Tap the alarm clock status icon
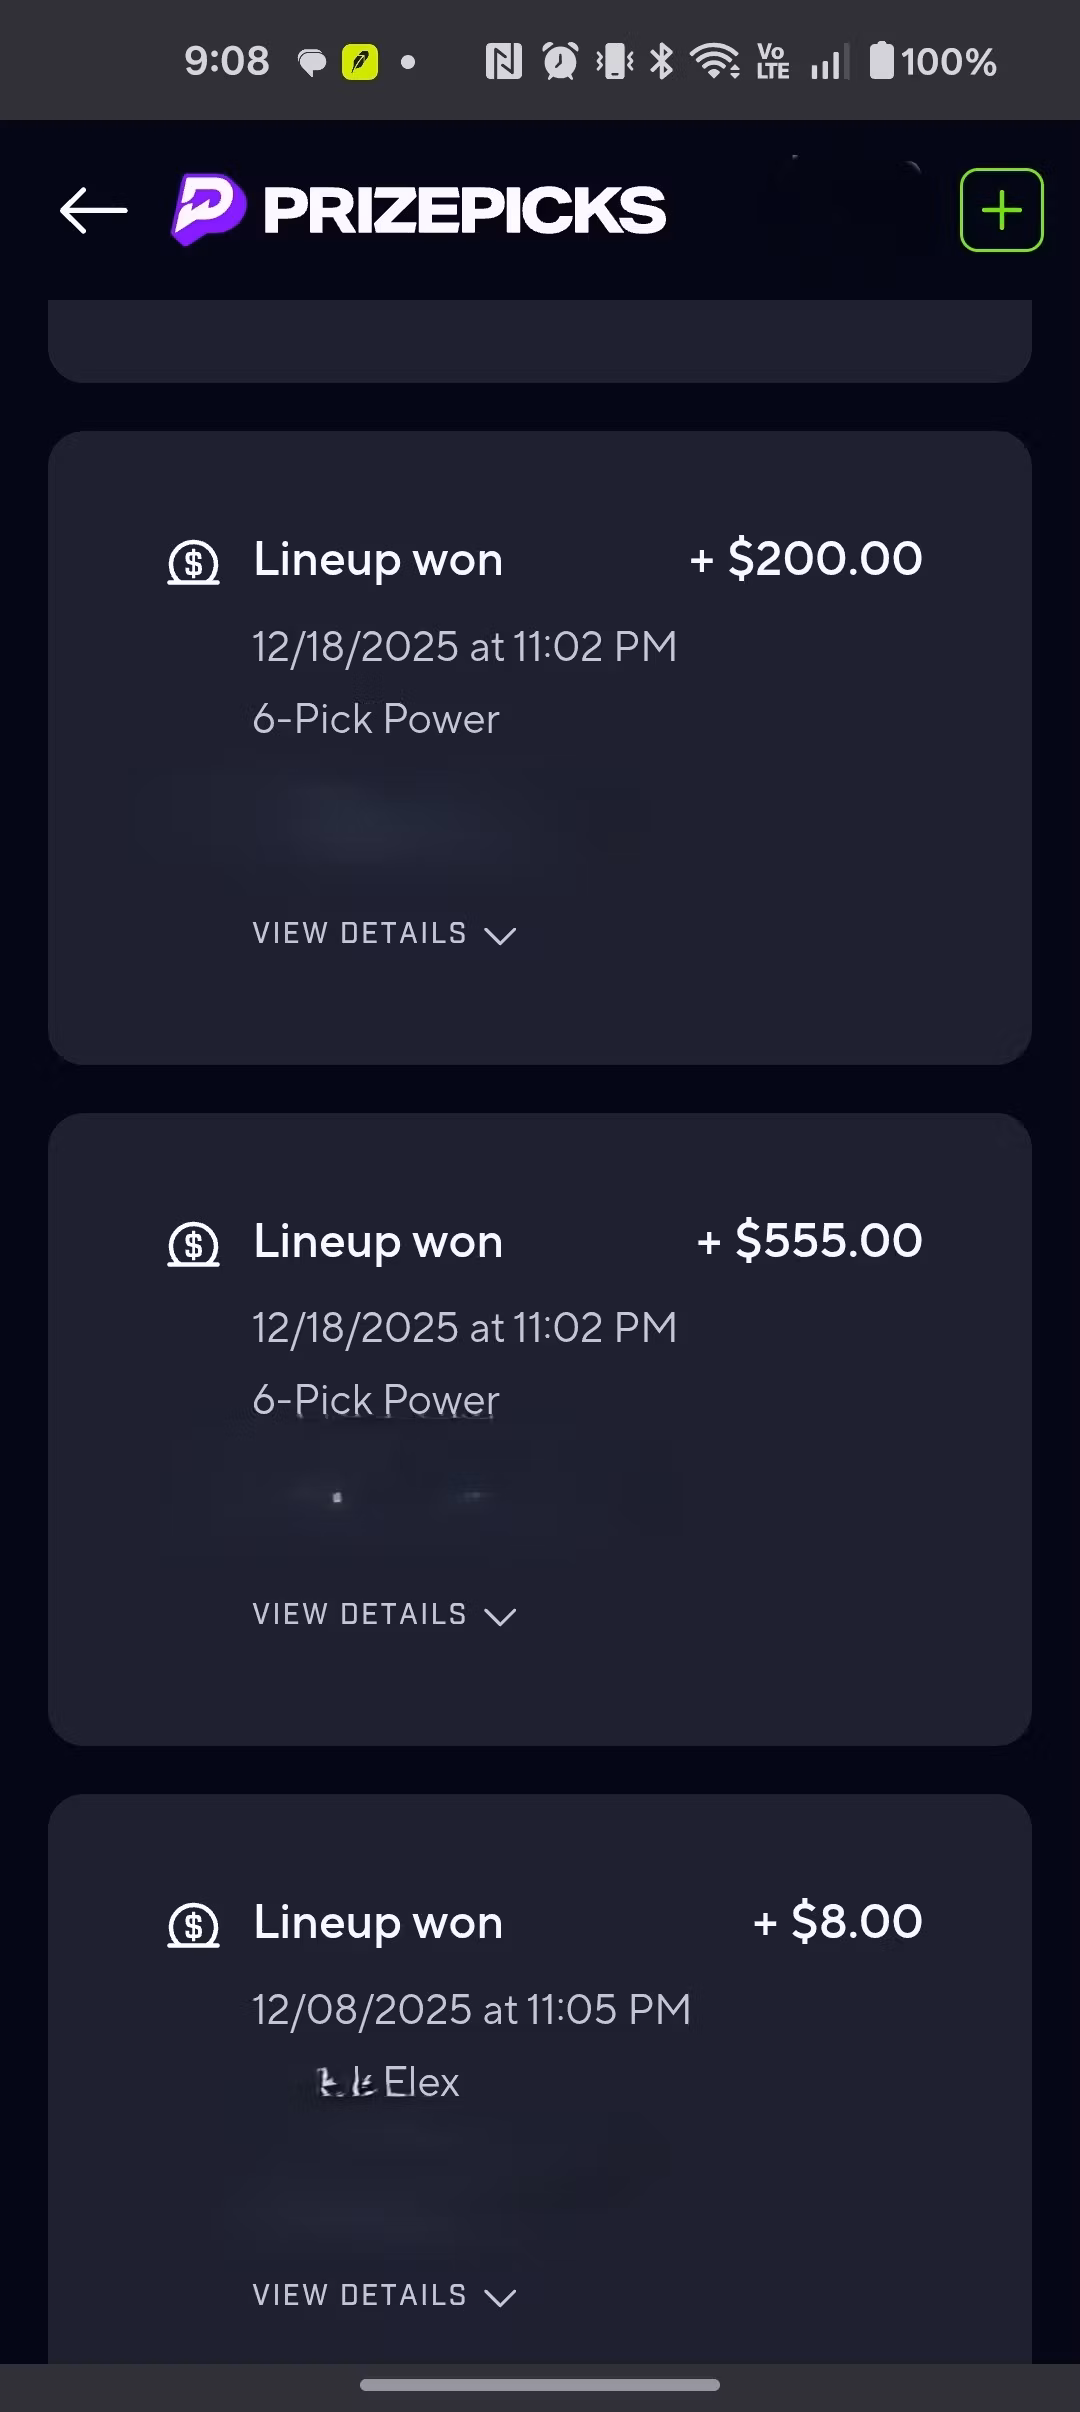The height and width of the screenshot is (2412, 1080). 560,62
